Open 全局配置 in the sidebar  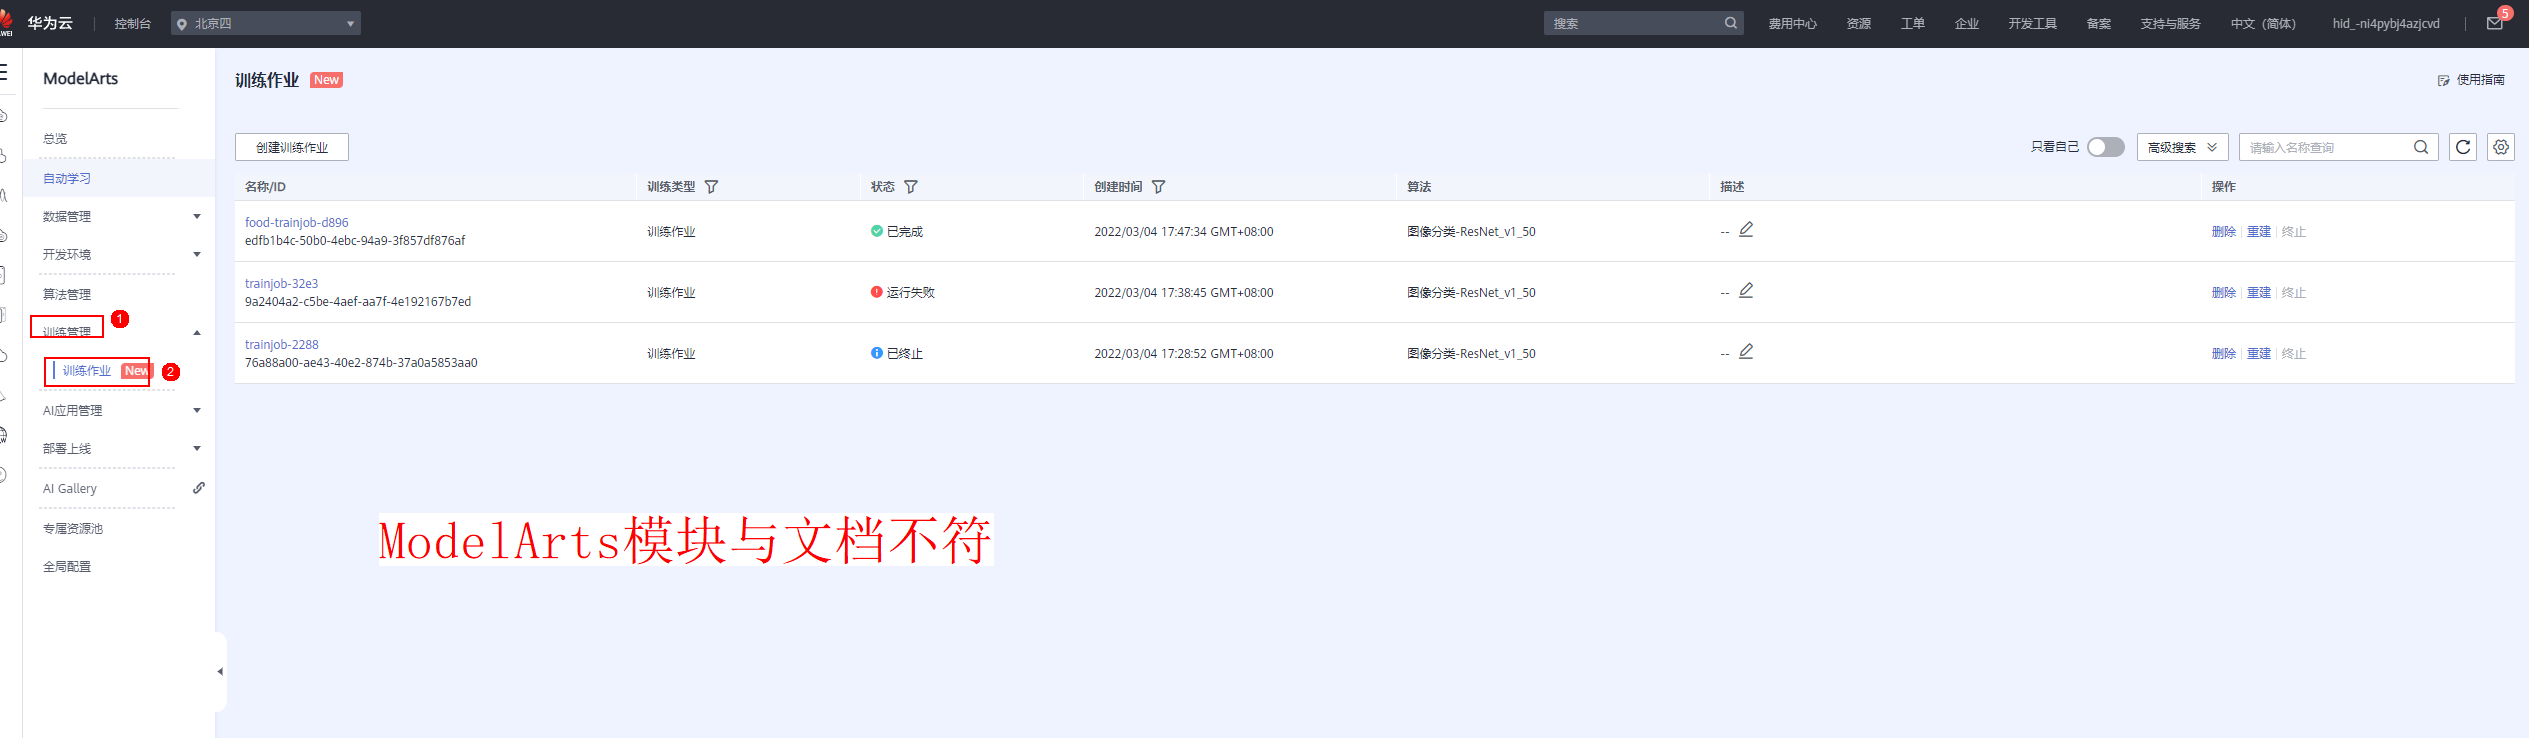(67, 567)
